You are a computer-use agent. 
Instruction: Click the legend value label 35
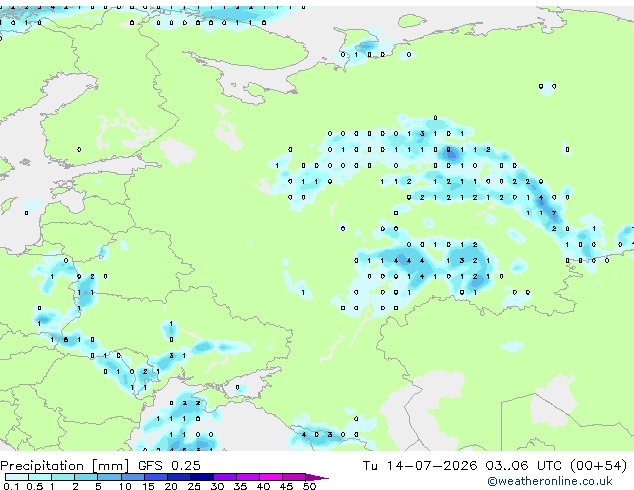pos(240,486)
